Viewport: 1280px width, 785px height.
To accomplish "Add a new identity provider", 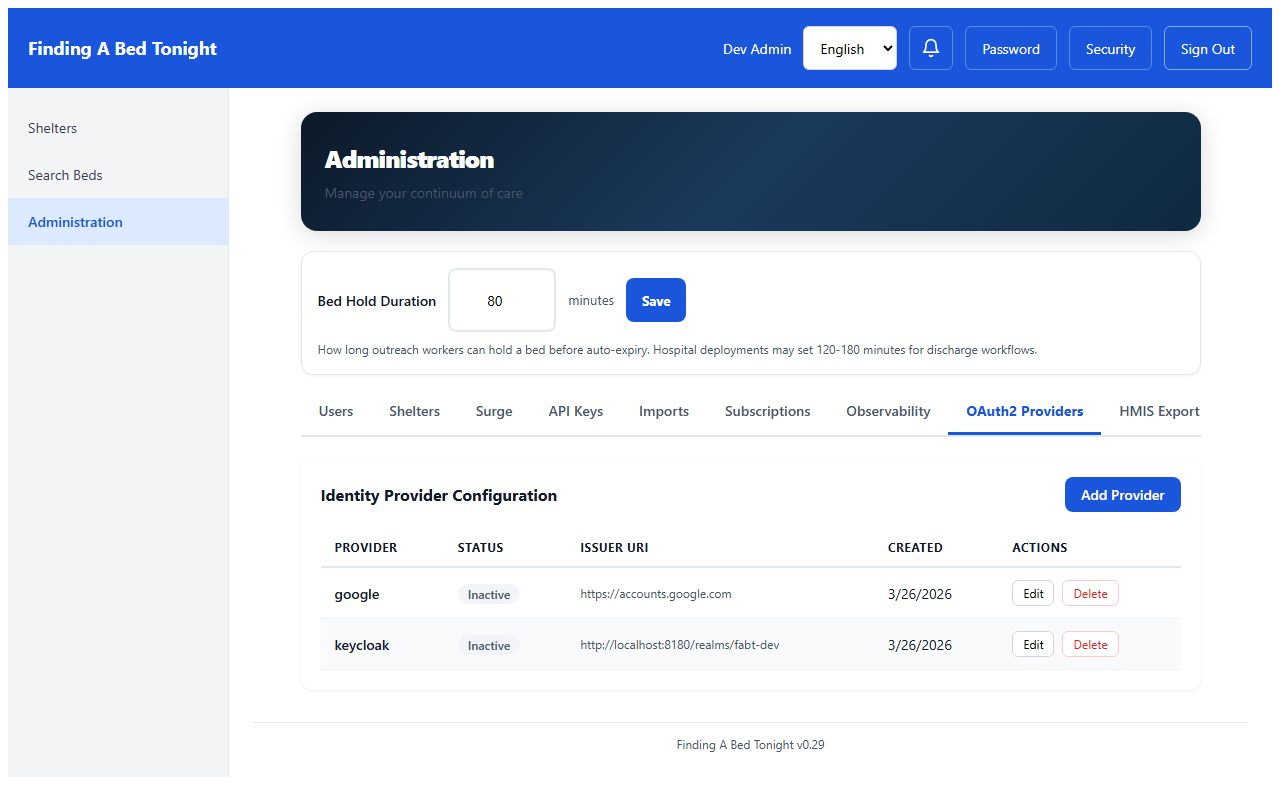I will pos(1122,494).
